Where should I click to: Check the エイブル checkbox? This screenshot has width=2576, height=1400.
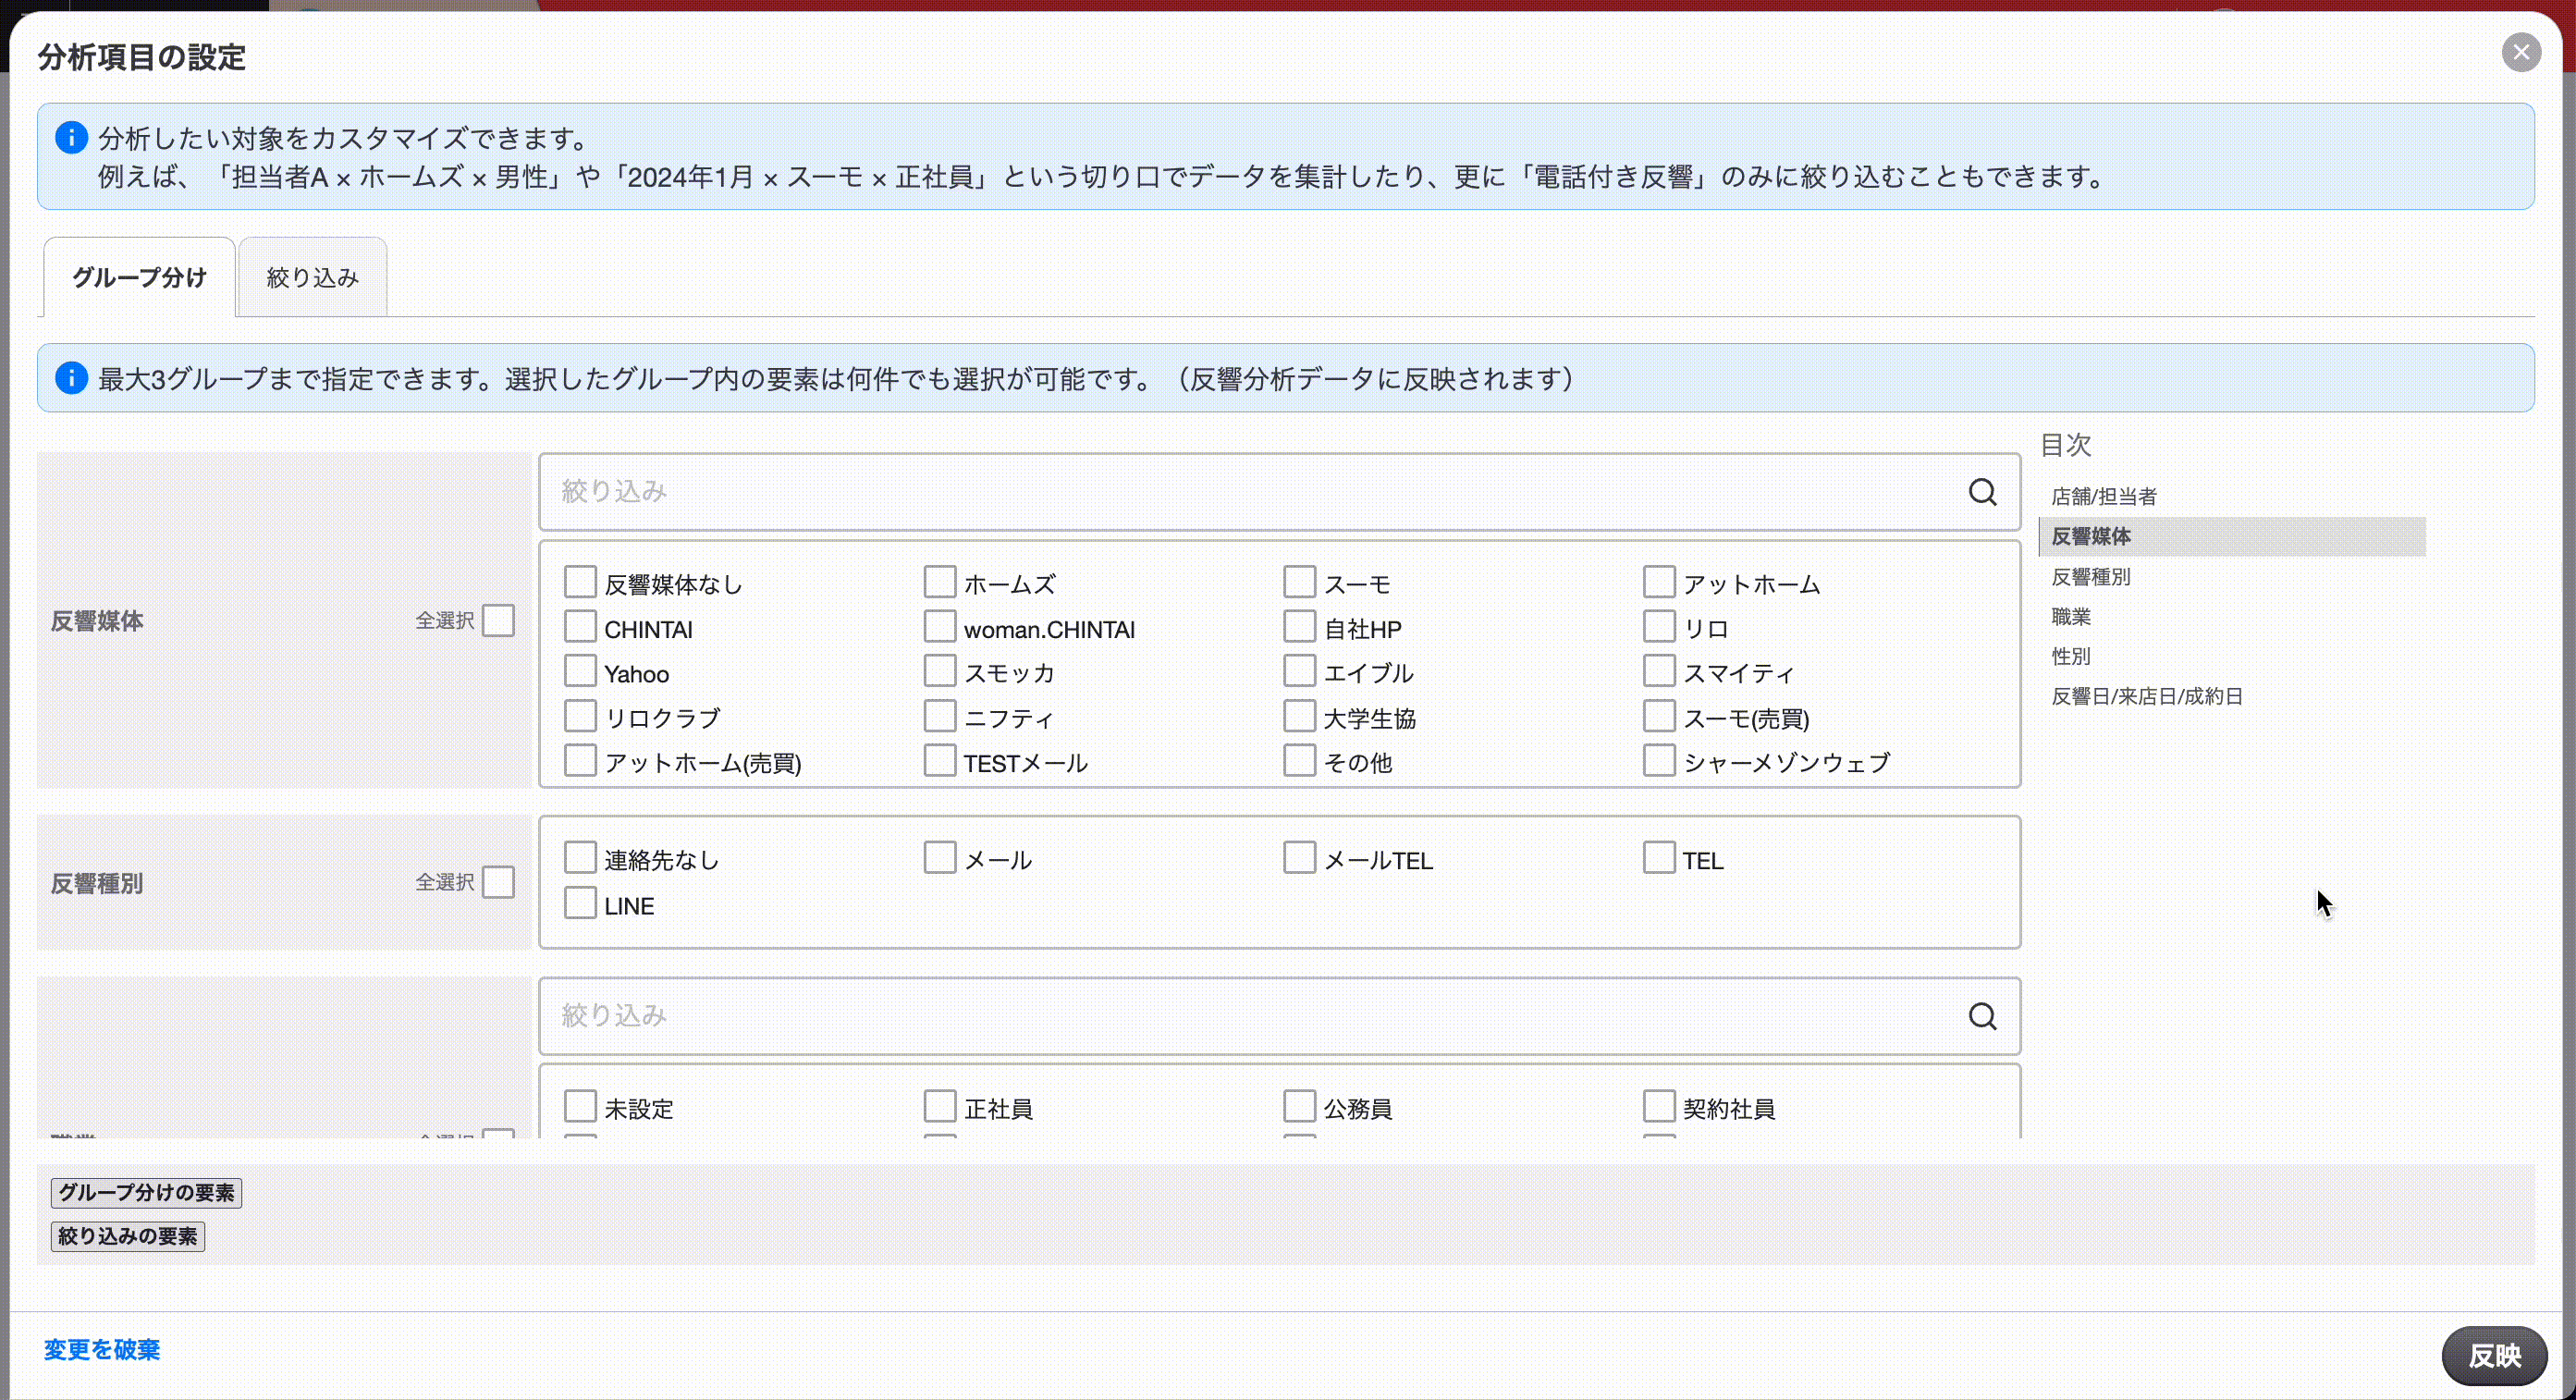click(1299, 671)
